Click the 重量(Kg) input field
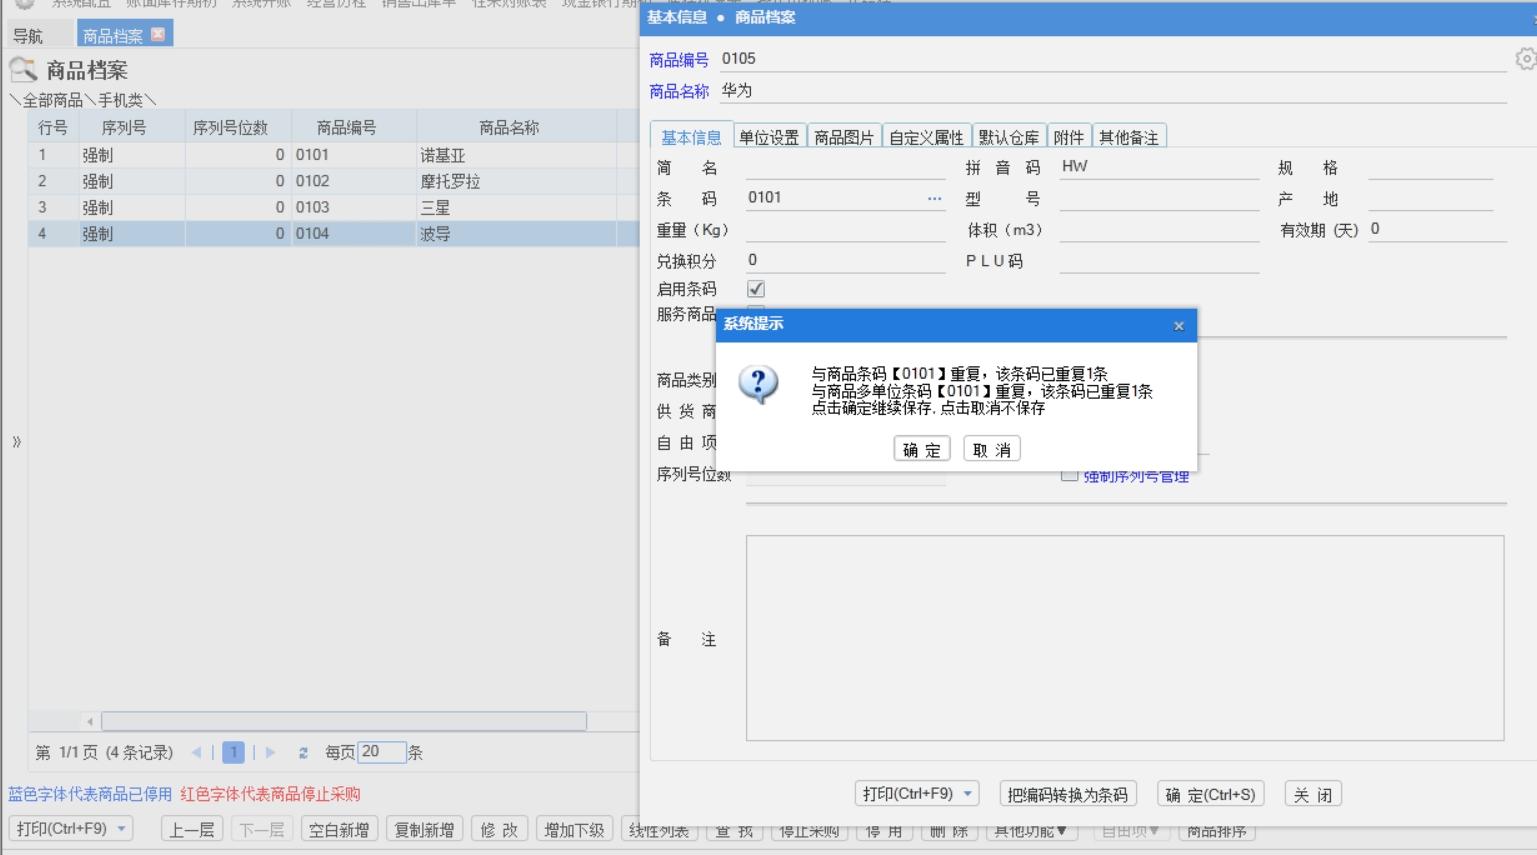This screenshot has width=1537, height=855. tap(845, 229)
